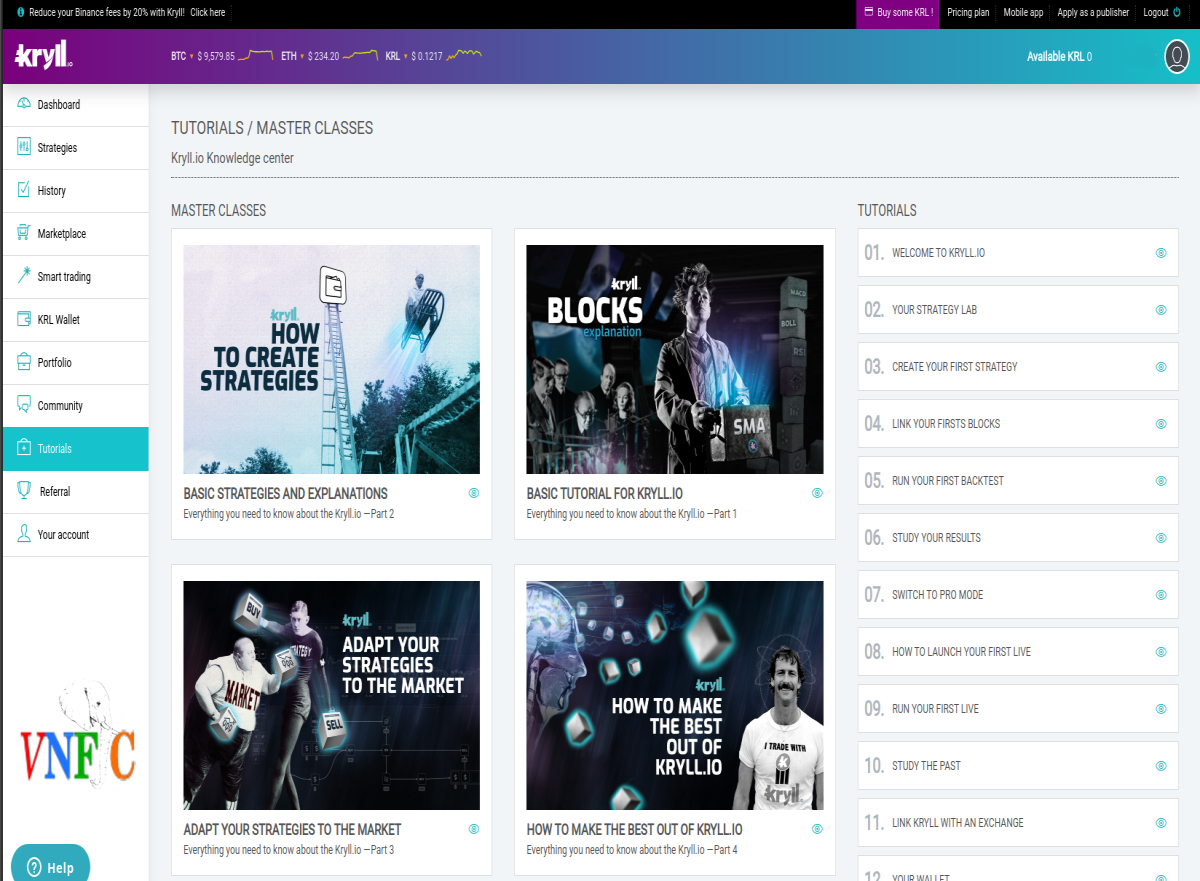The image size is (1200, 881).
Task: Click the Strategies sidebar icon
Action: point(24,147)
